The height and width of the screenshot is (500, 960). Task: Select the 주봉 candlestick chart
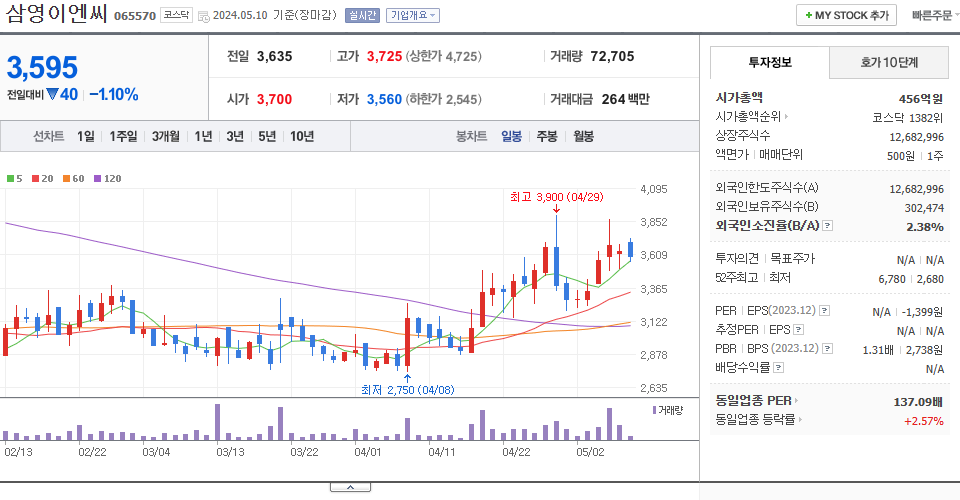pyautogui.click(x=547, y=136)
